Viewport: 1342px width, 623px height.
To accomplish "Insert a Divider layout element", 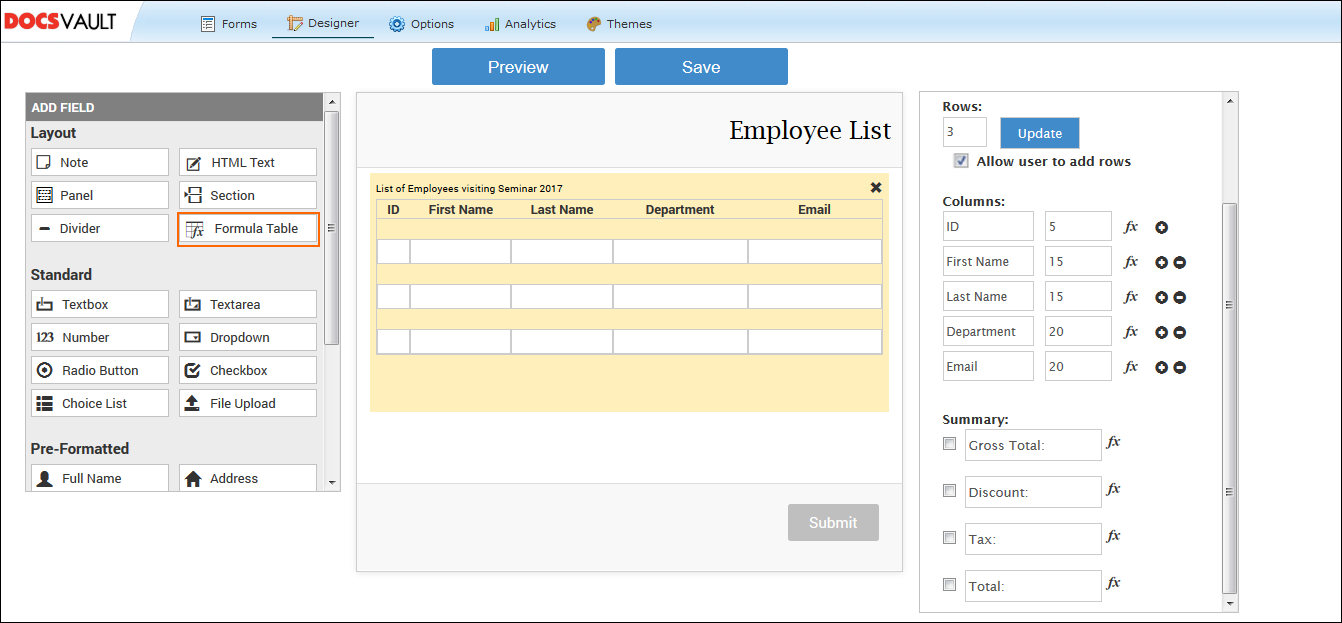I will point(99,228).
